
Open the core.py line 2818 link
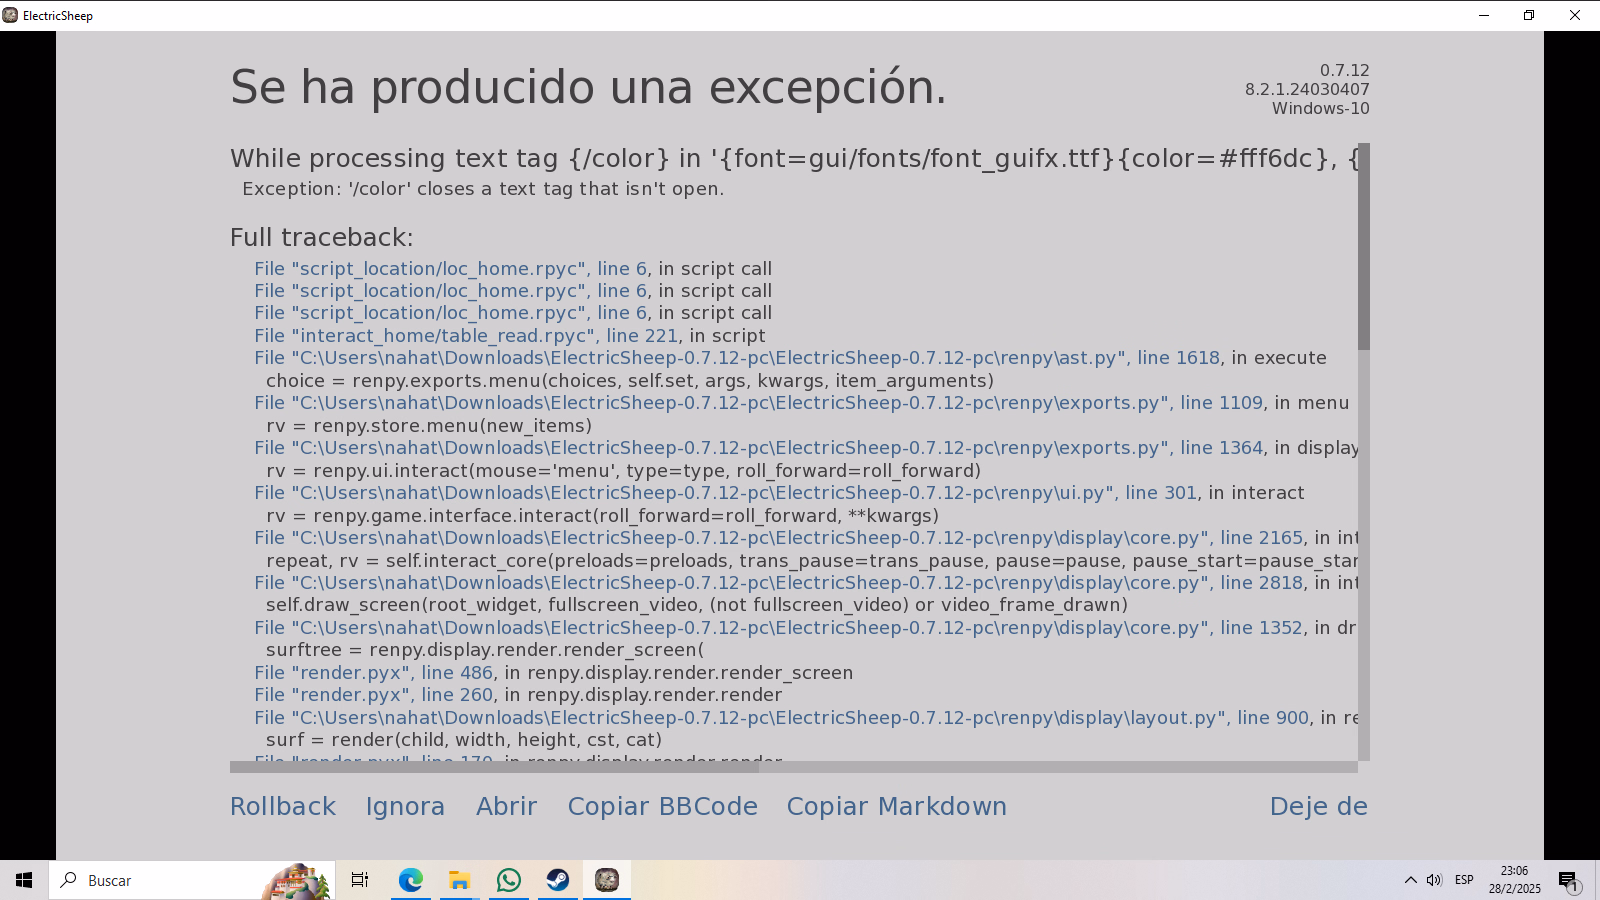pyautogui.click(x=778, y=583)
